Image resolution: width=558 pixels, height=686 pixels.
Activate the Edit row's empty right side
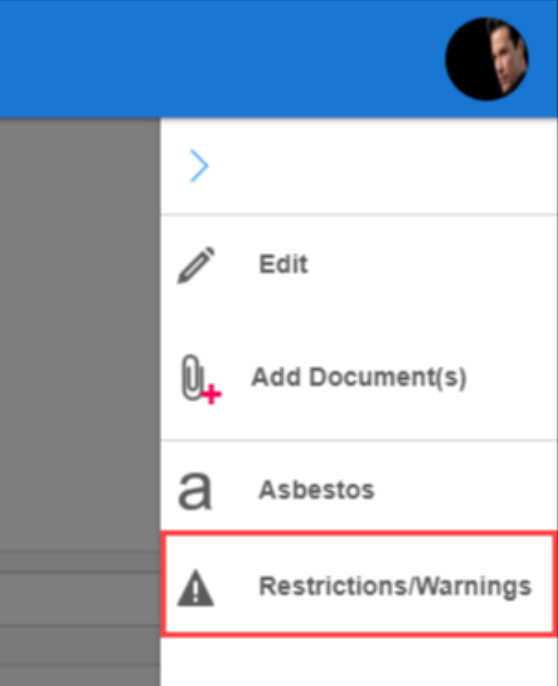pos(431,265)
